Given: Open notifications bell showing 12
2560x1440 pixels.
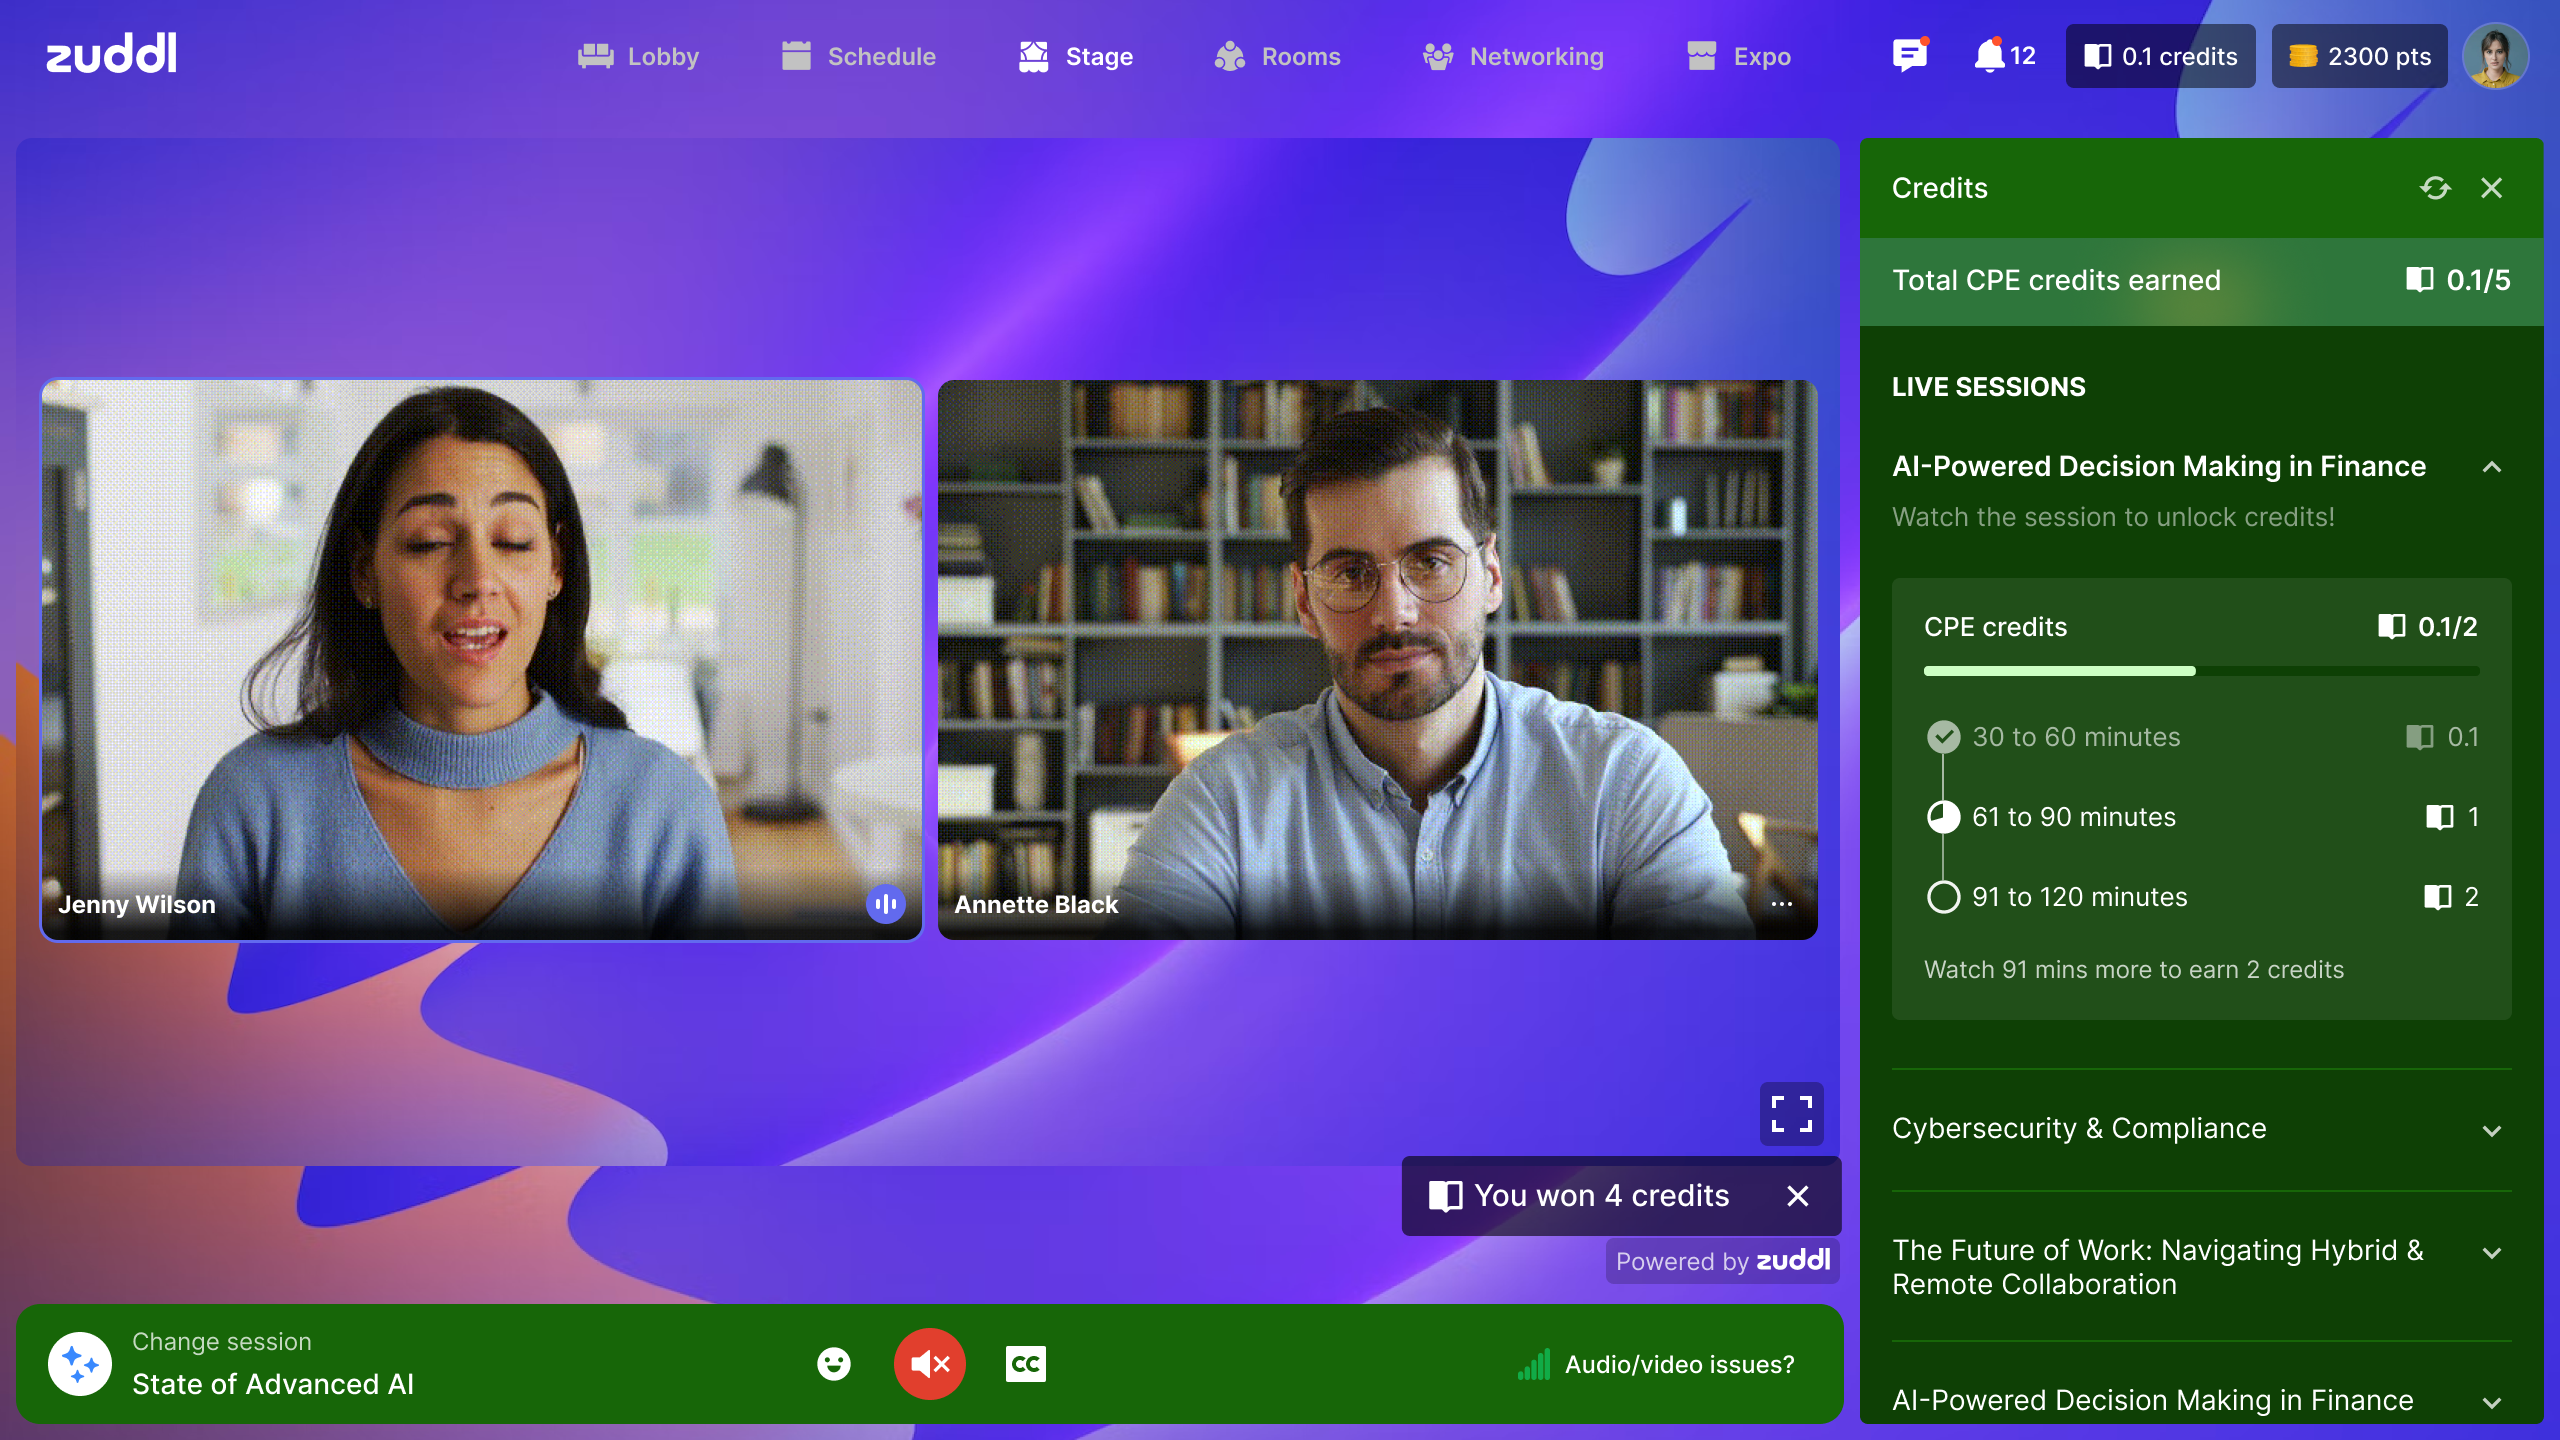Looking at the screenshot, I should [2004, 56].
